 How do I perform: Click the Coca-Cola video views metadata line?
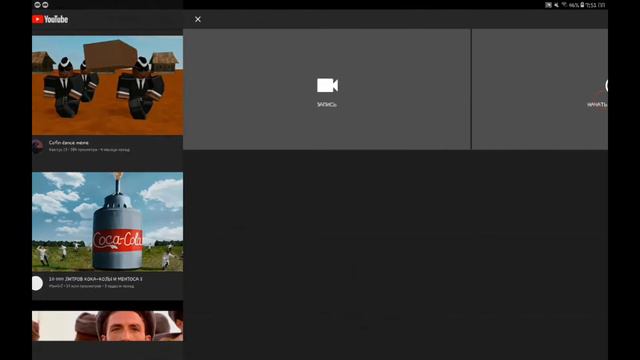(x=91, y=286)
